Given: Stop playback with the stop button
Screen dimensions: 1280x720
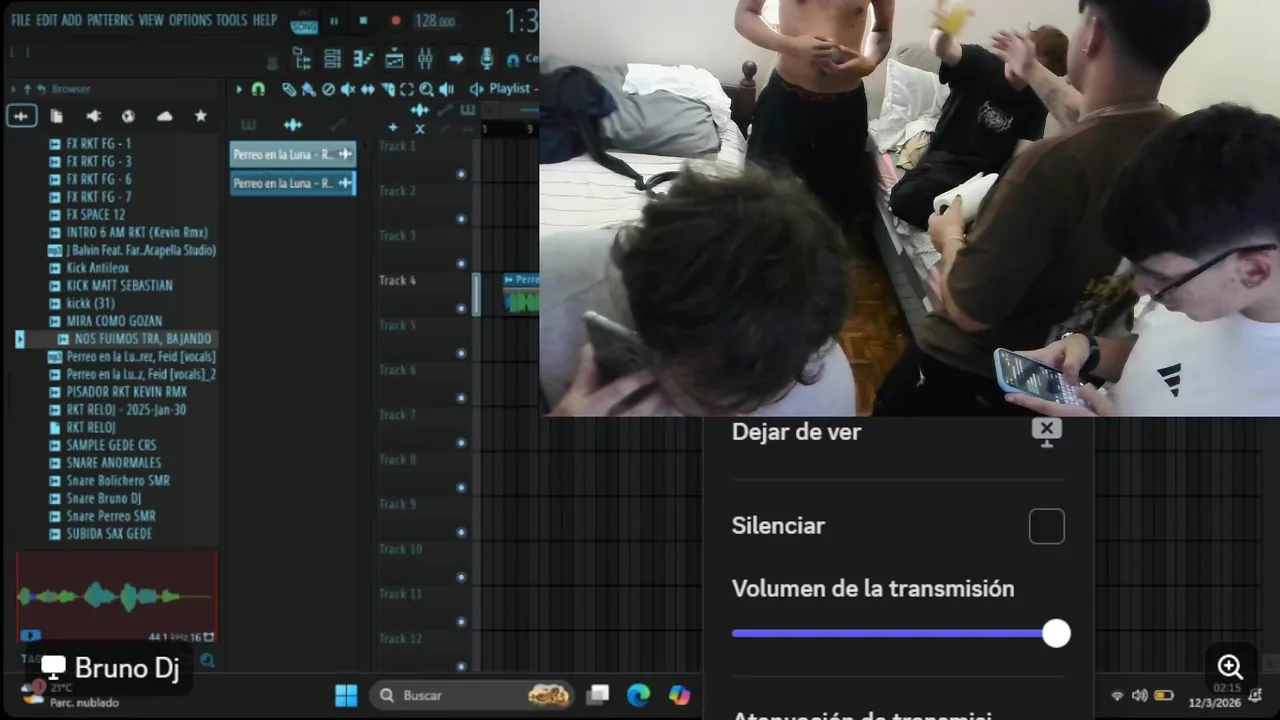Looking at the screenshot, I should (363, 21).
